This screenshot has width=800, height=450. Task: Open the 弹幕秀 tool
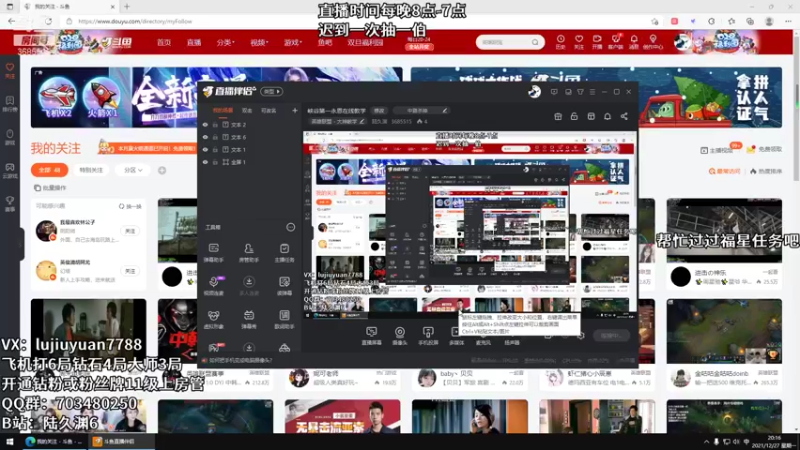coord(248,319)
